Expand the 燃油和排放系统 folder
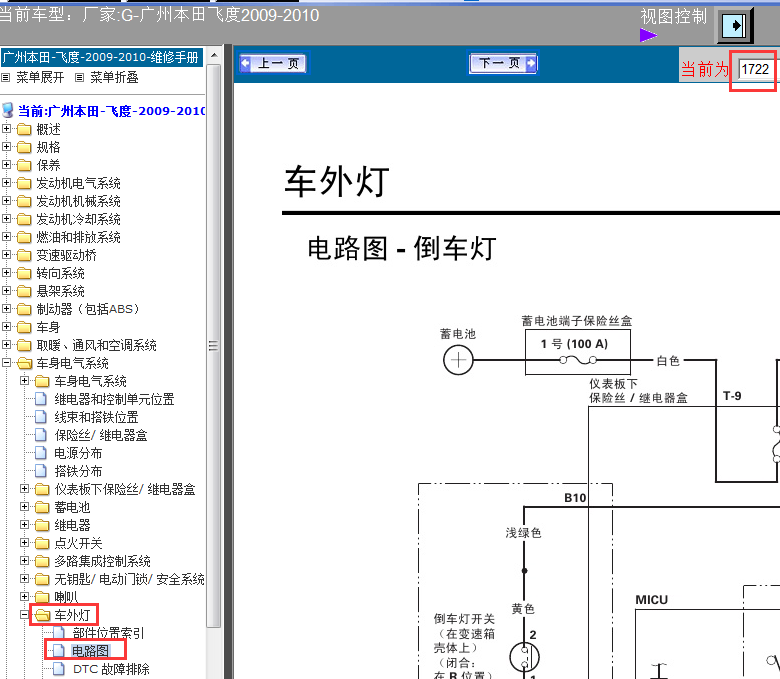 click(x=6, y=237)
